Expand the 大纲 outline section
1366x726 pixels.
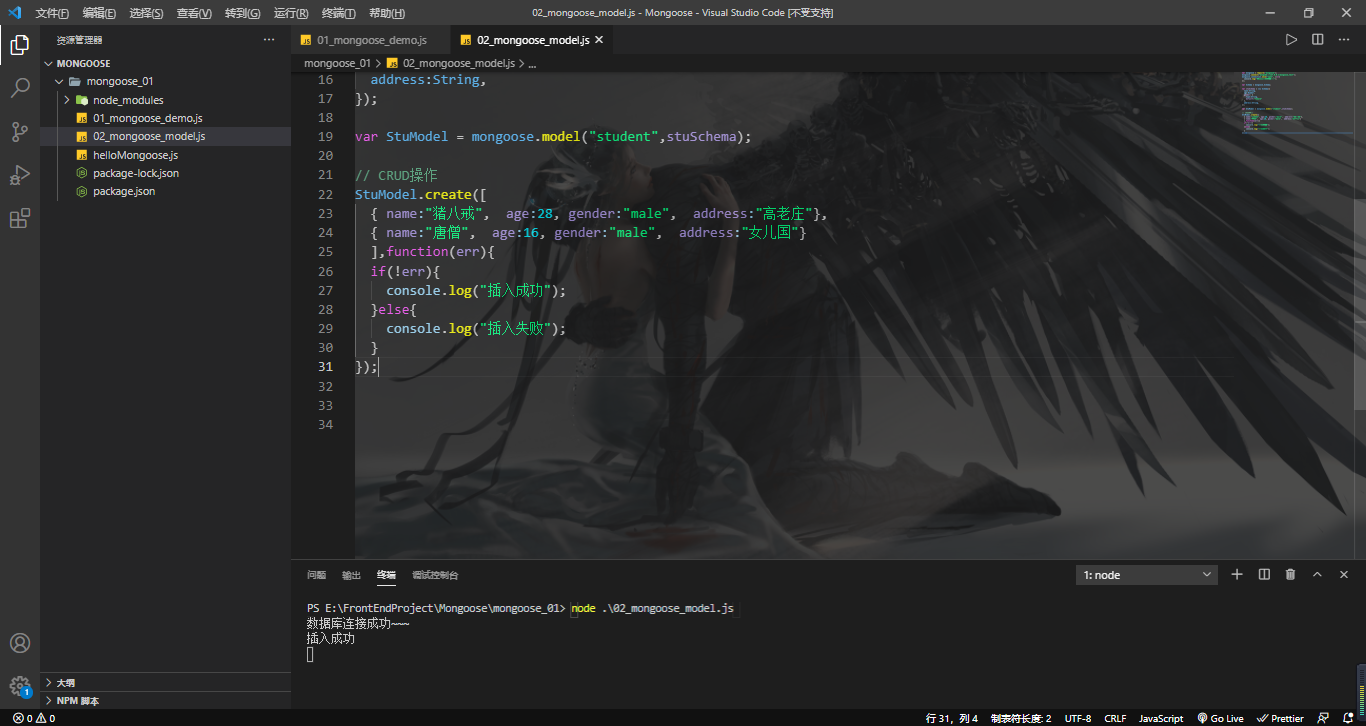click(x=165, y=682)
